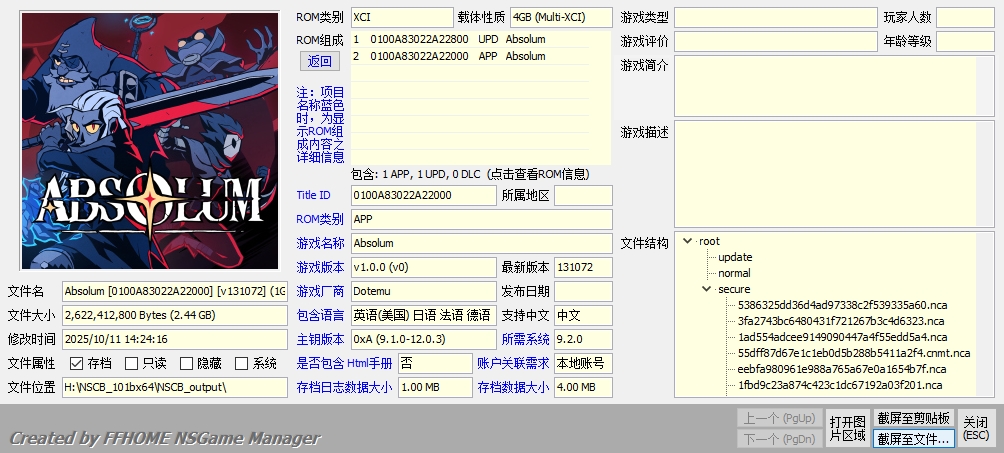
Task: Collapse the secure folder in file tree
Action: (707, 289)
